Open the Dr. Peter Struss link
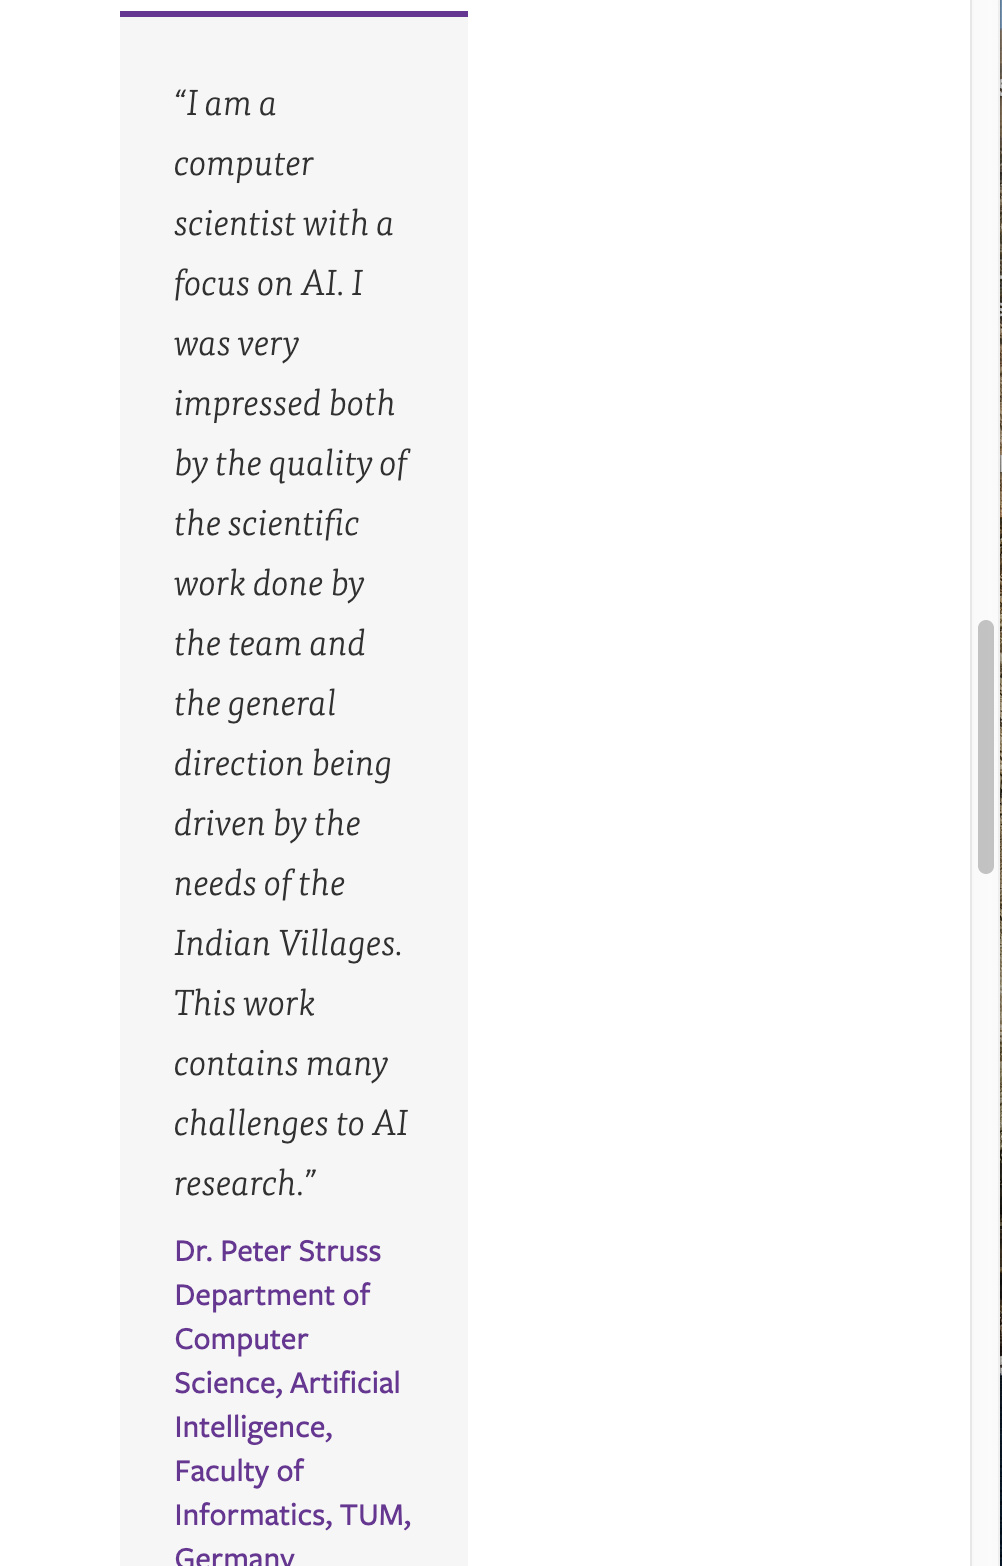Image resolution: width=1002 pixels, height=1566 pixels. point(277,1251)
